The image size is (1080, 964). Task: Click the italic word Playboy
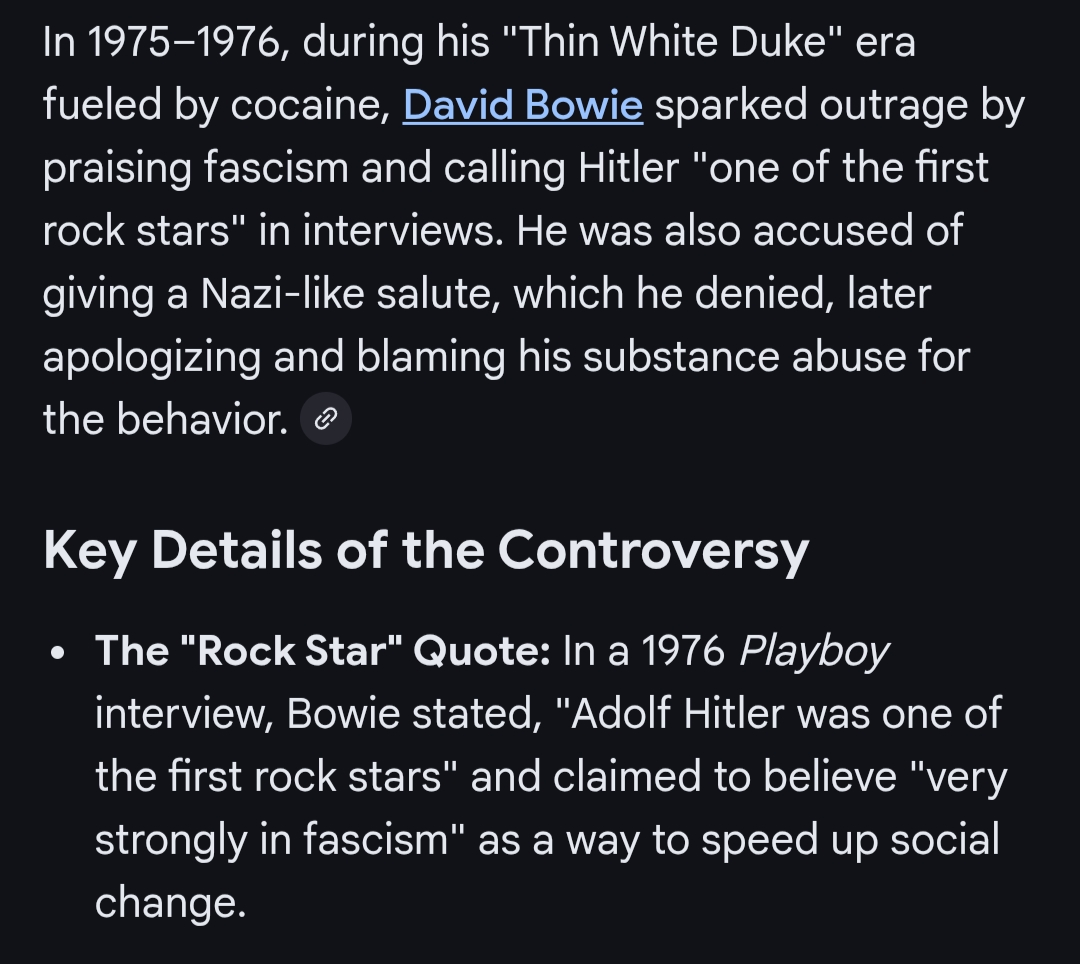pos(813,651)
